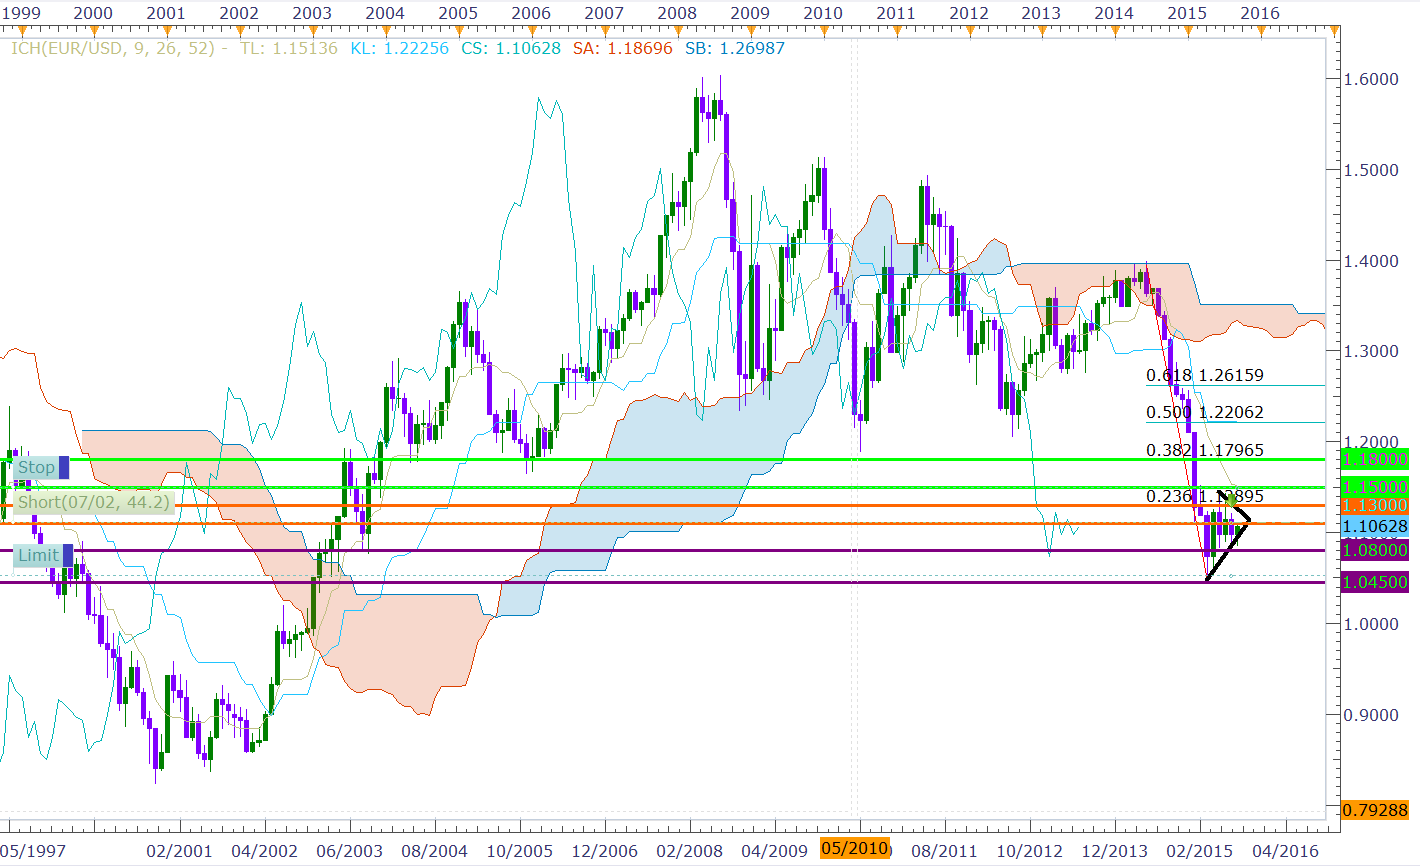The height and width of the screenshot is (866, 1420).
Task: Select the orange marker under year 2007
Action: click(605, 32)
